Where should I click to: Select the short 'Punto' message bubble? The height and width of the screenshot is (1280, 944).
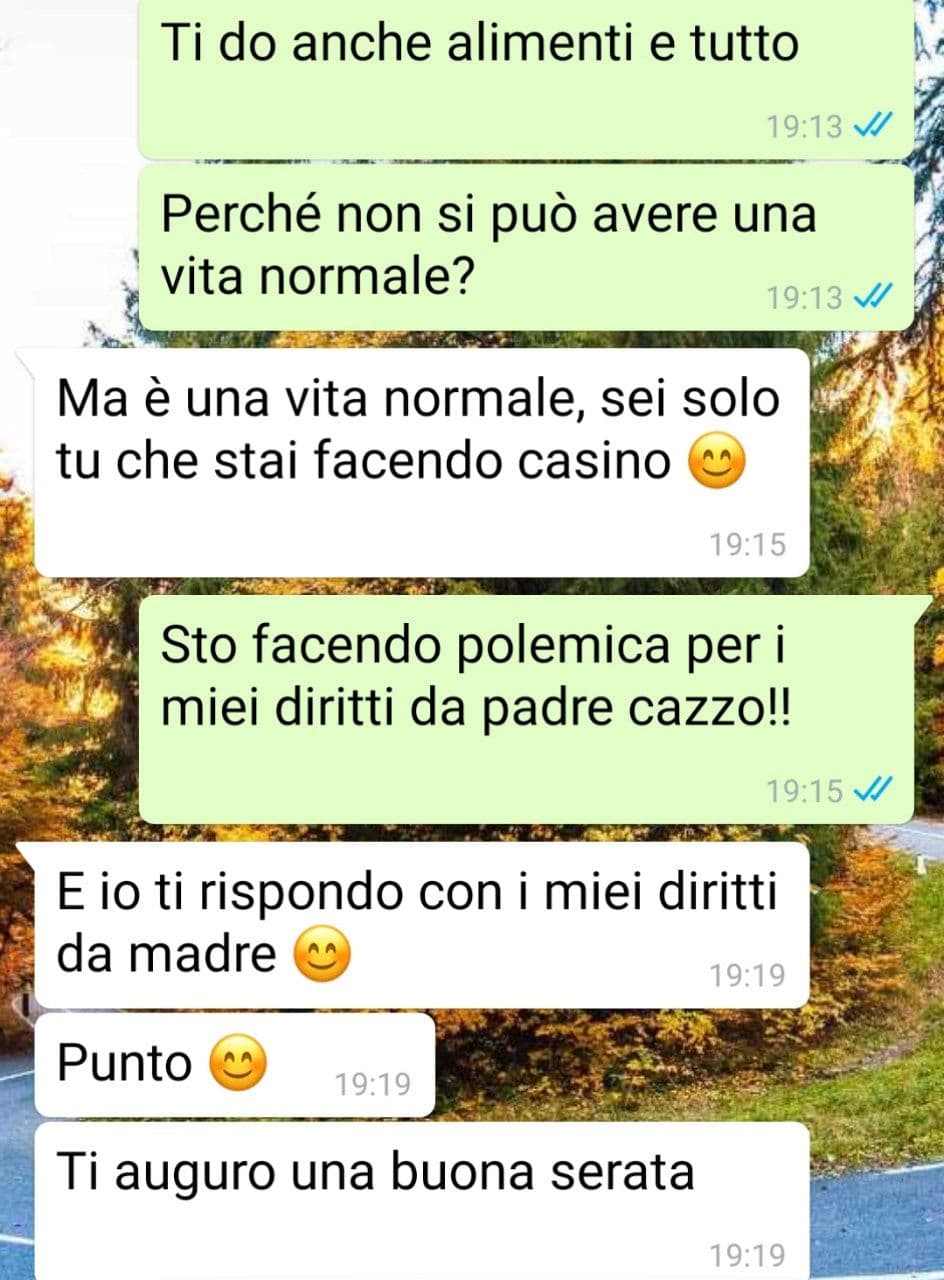235,1064
